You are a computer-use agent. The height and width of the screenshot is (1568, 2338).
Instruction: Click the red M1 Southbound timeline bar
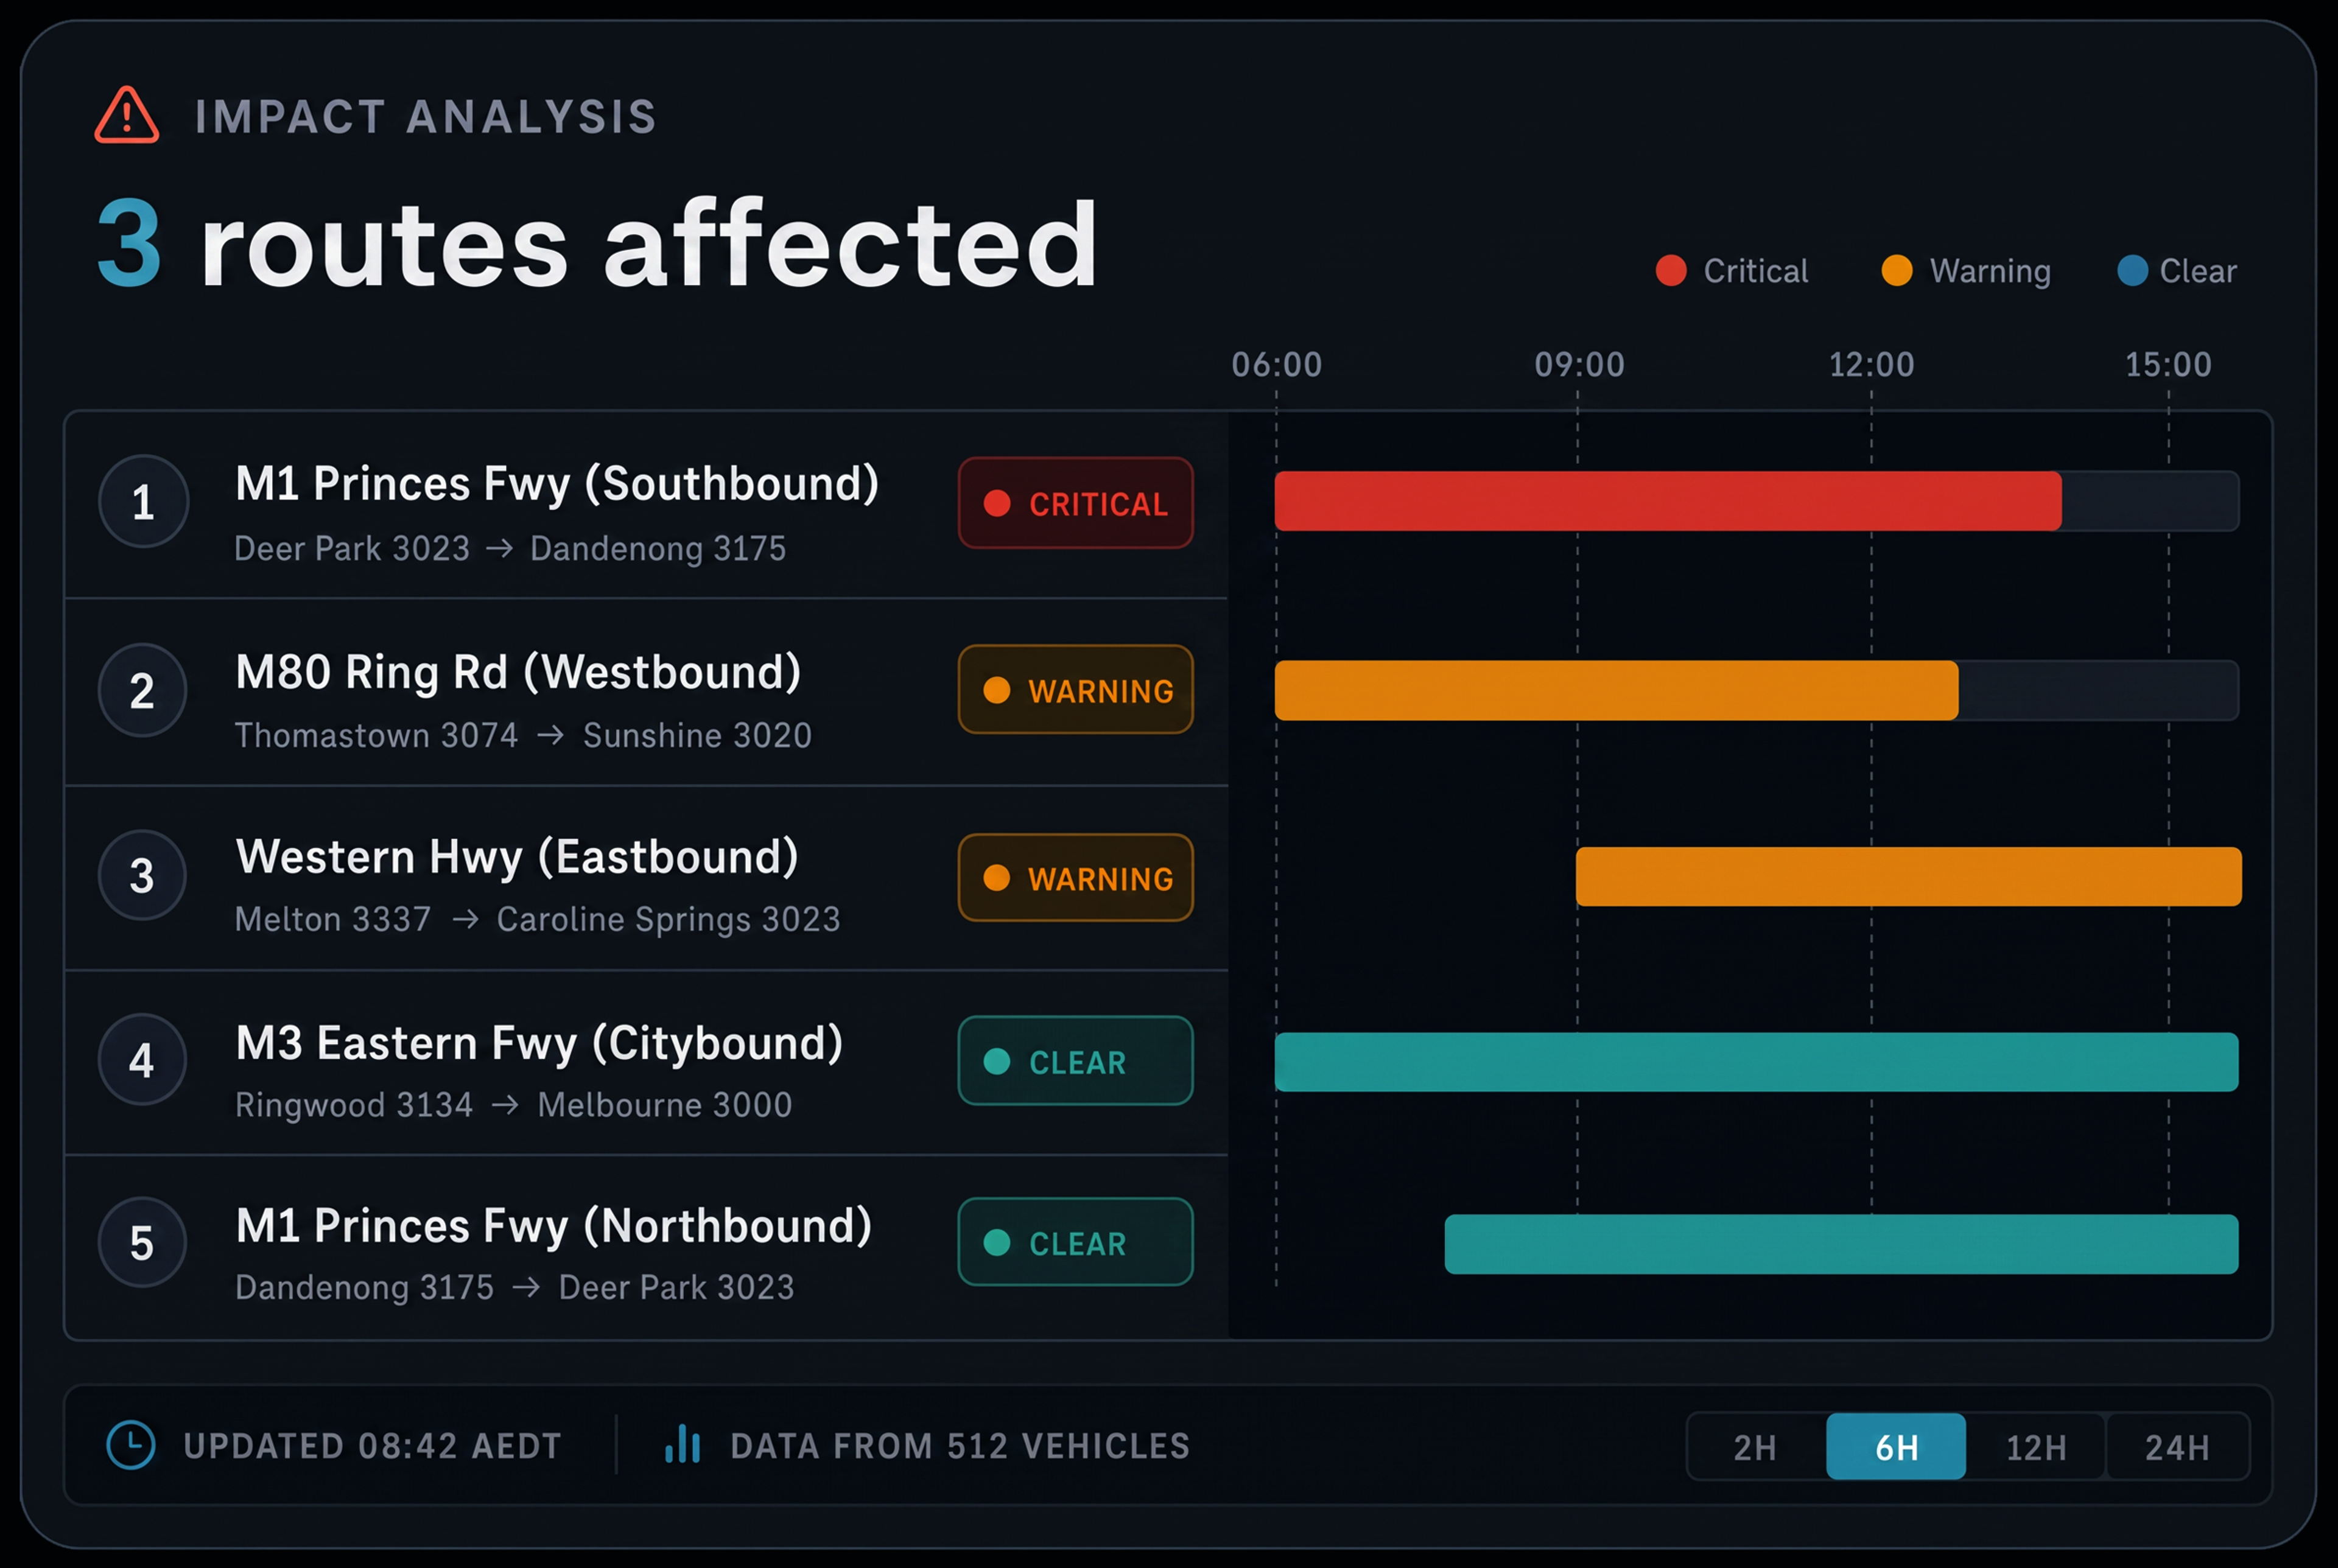pos(1668,501)
